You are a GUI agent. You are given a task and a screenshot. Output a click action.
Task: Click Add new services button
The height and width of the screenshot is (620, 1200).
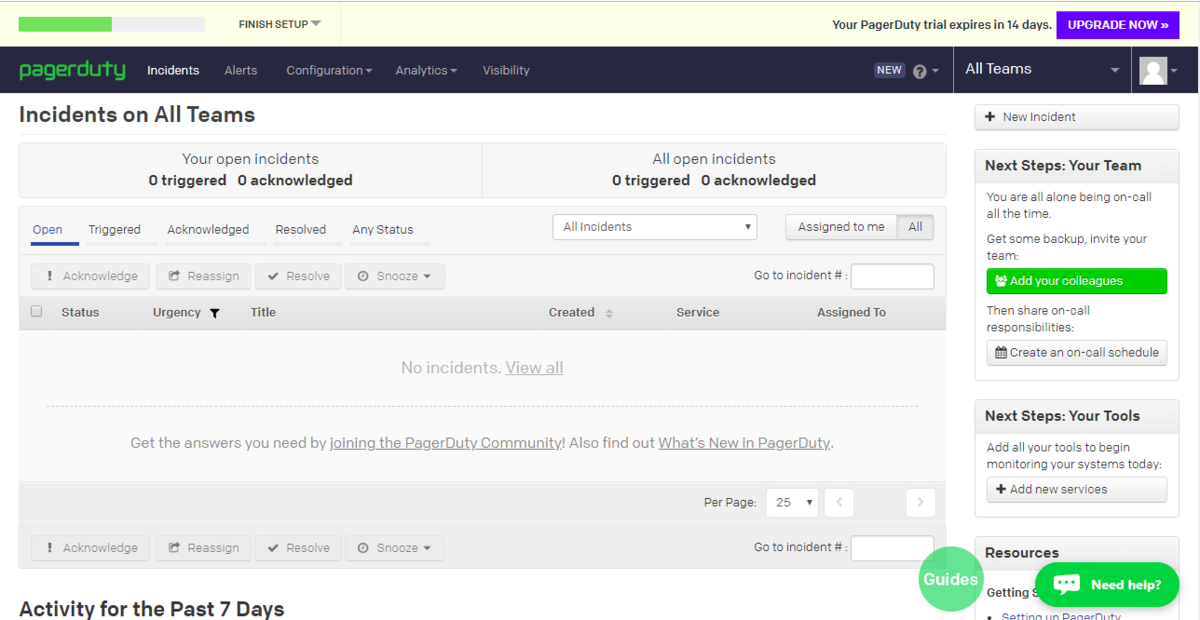click(1077, 489)
